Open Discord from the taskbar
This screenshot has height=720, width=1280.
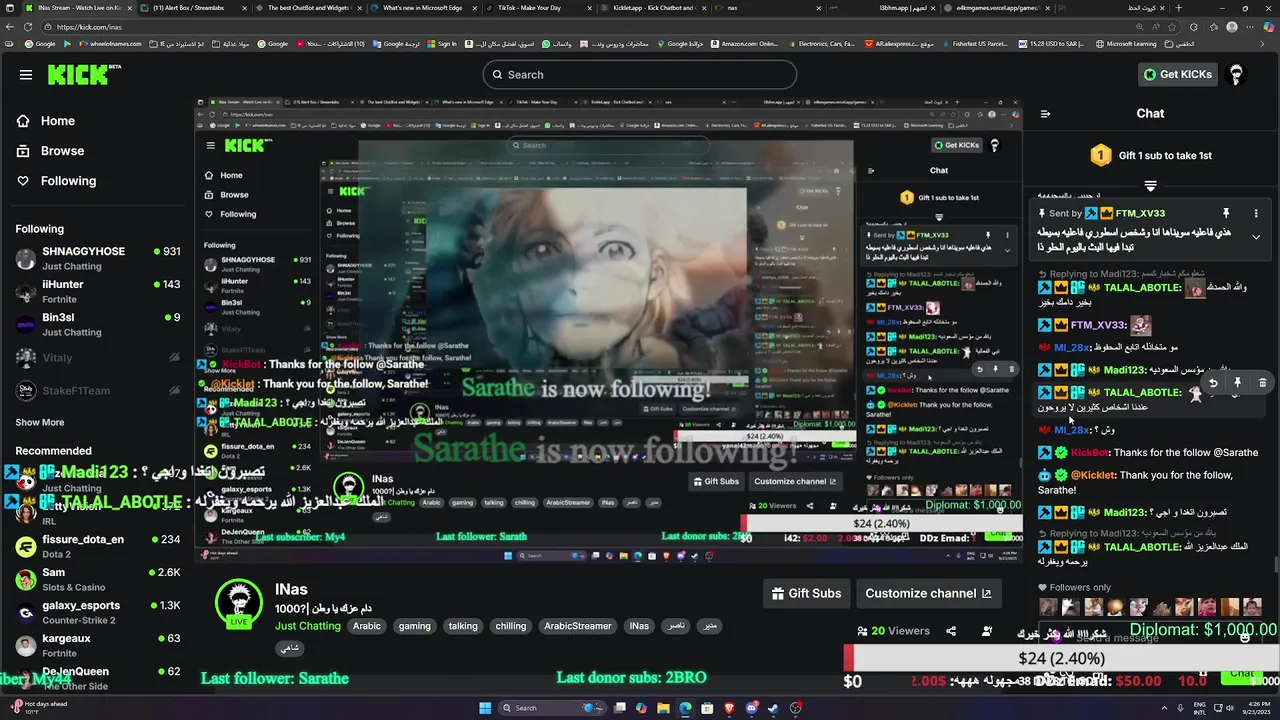[x=751, y=708]
